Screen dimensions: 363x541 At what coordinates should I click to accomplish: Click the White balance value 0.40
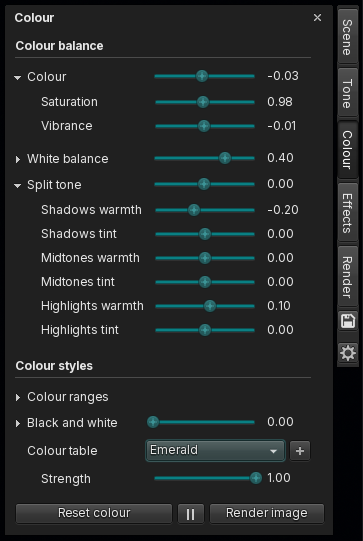tap(280, 158)
